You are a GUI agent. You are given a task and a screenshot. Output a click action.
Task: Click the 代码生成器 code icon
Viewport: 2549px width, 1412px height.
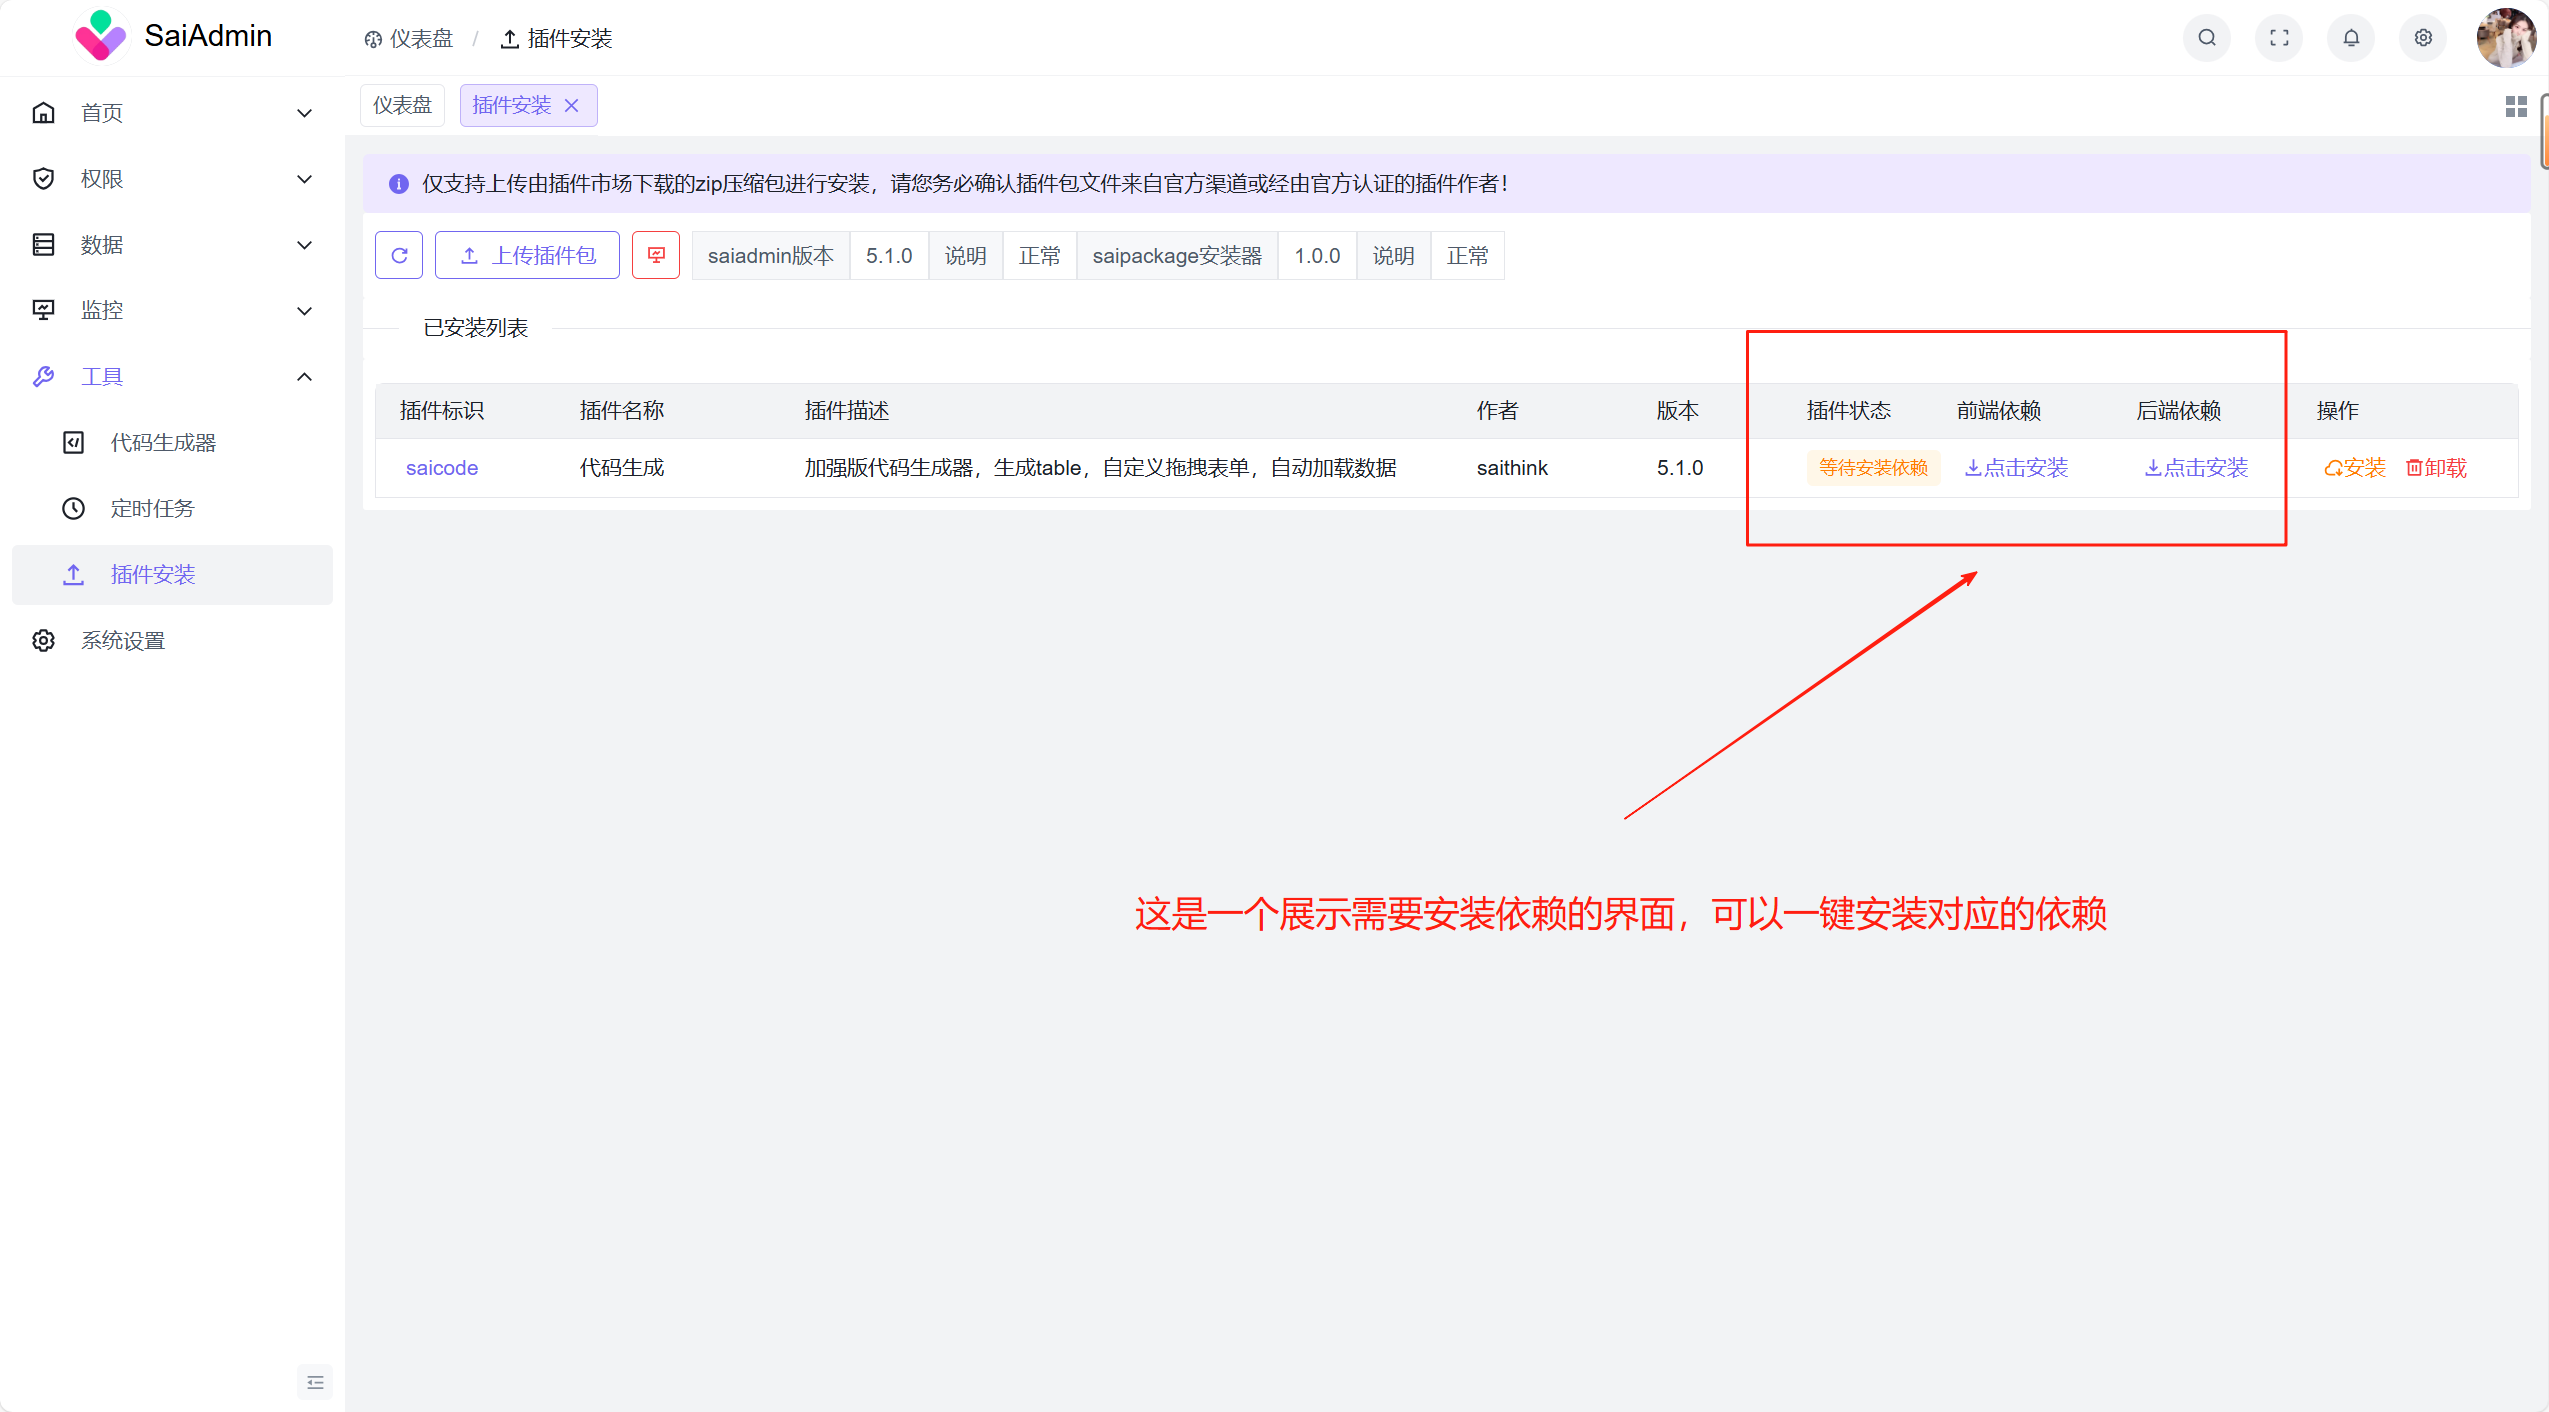73,443
